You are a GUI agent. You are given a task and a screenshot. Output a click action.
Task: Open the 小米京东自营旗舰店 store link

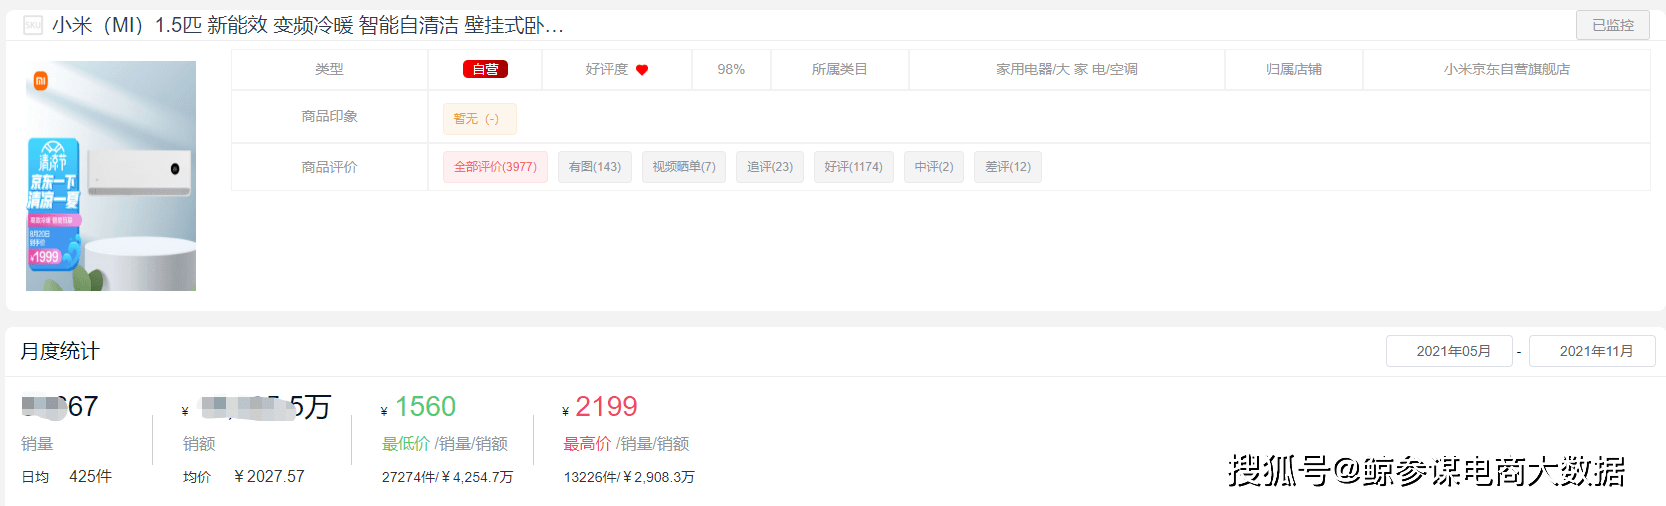tap(1506, 69)
